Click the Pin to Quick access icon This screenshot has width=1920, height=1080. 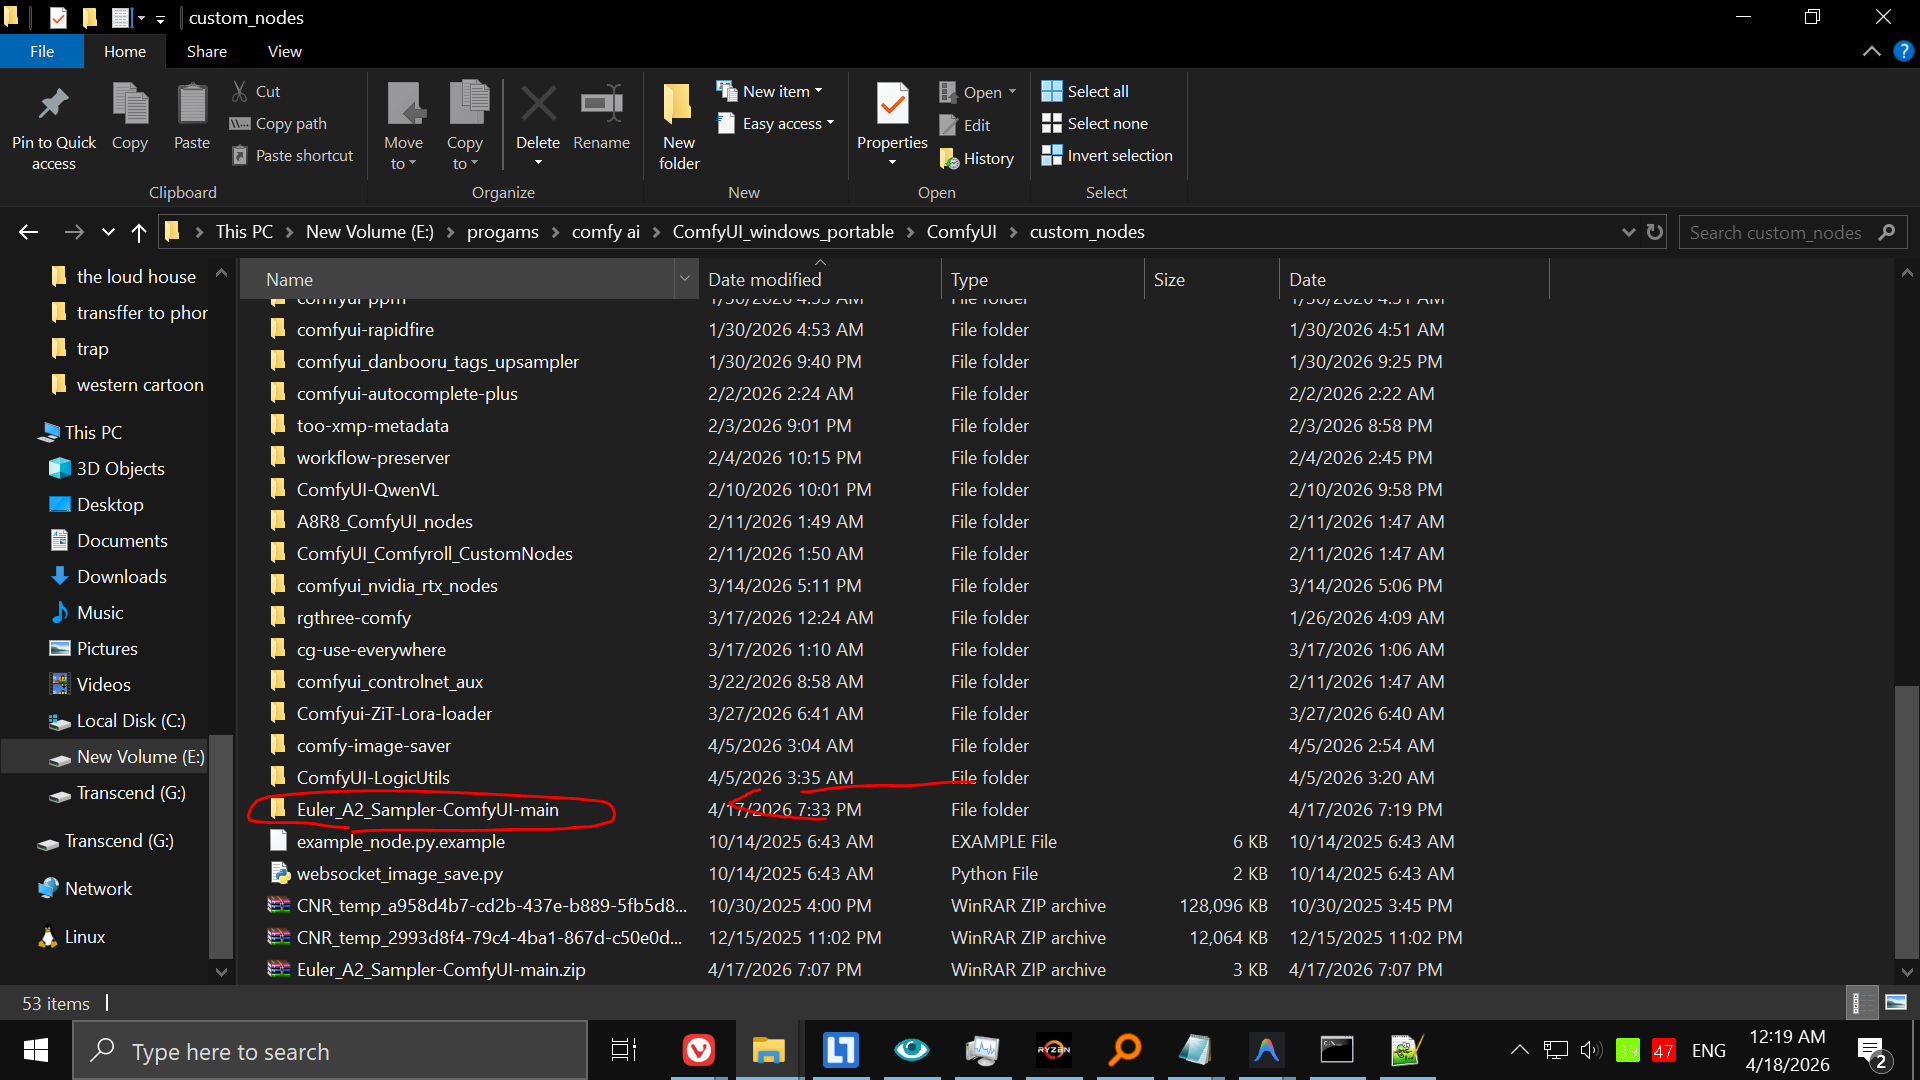(x=53, y=105)
